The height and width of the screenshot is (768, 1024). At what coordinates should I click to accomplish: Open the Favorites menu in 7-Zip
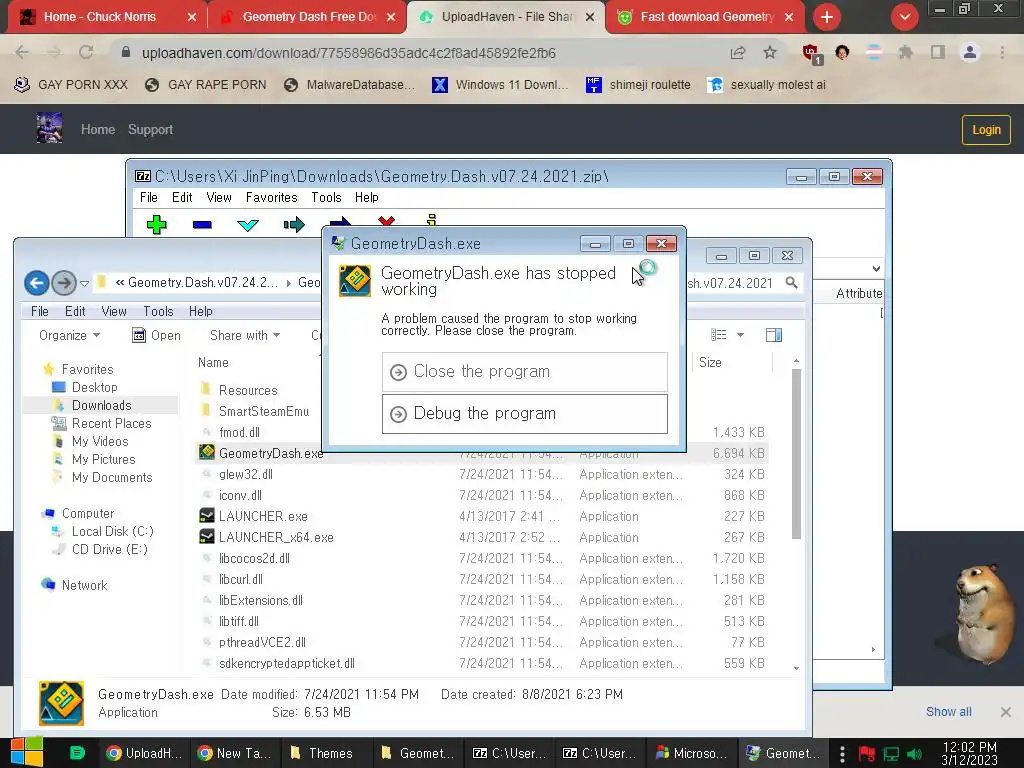(271, 197)
